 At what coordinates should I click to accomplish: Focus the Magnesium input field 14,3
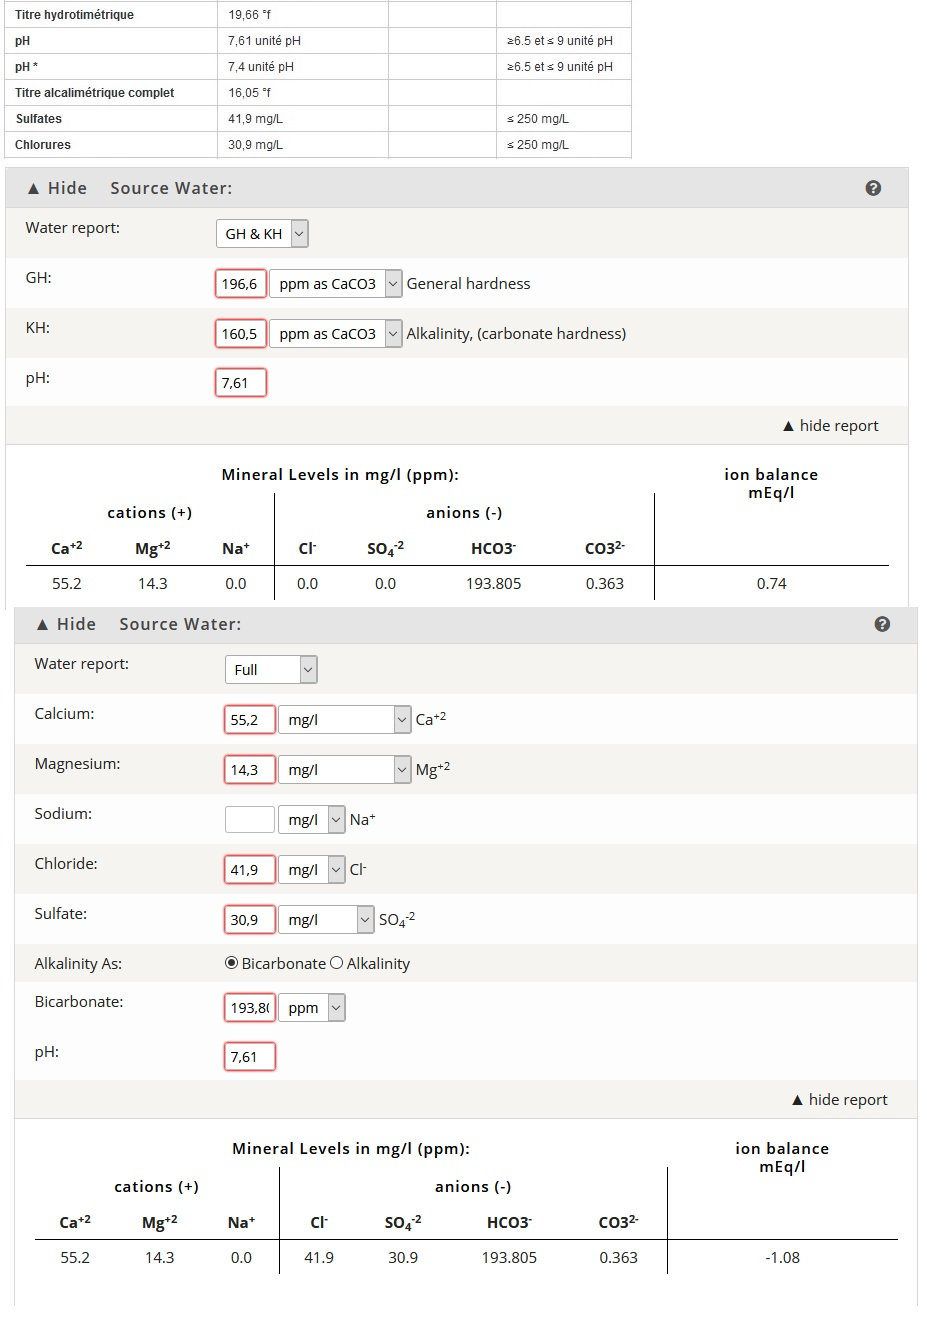pyautogui.click(x=250, y=769)
